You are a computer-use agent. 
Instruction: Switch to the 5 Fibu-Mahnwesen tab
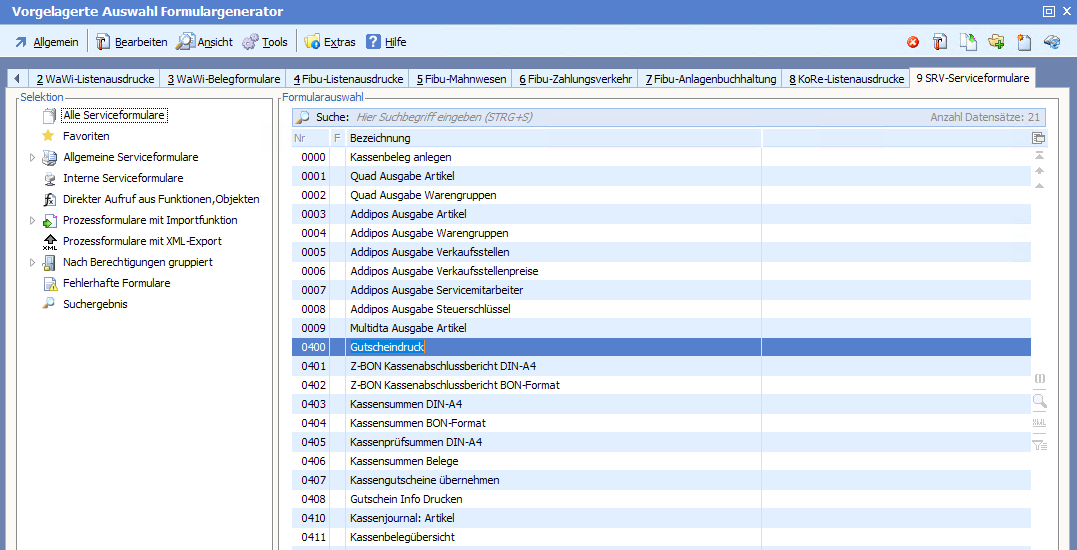coord(461,79)
